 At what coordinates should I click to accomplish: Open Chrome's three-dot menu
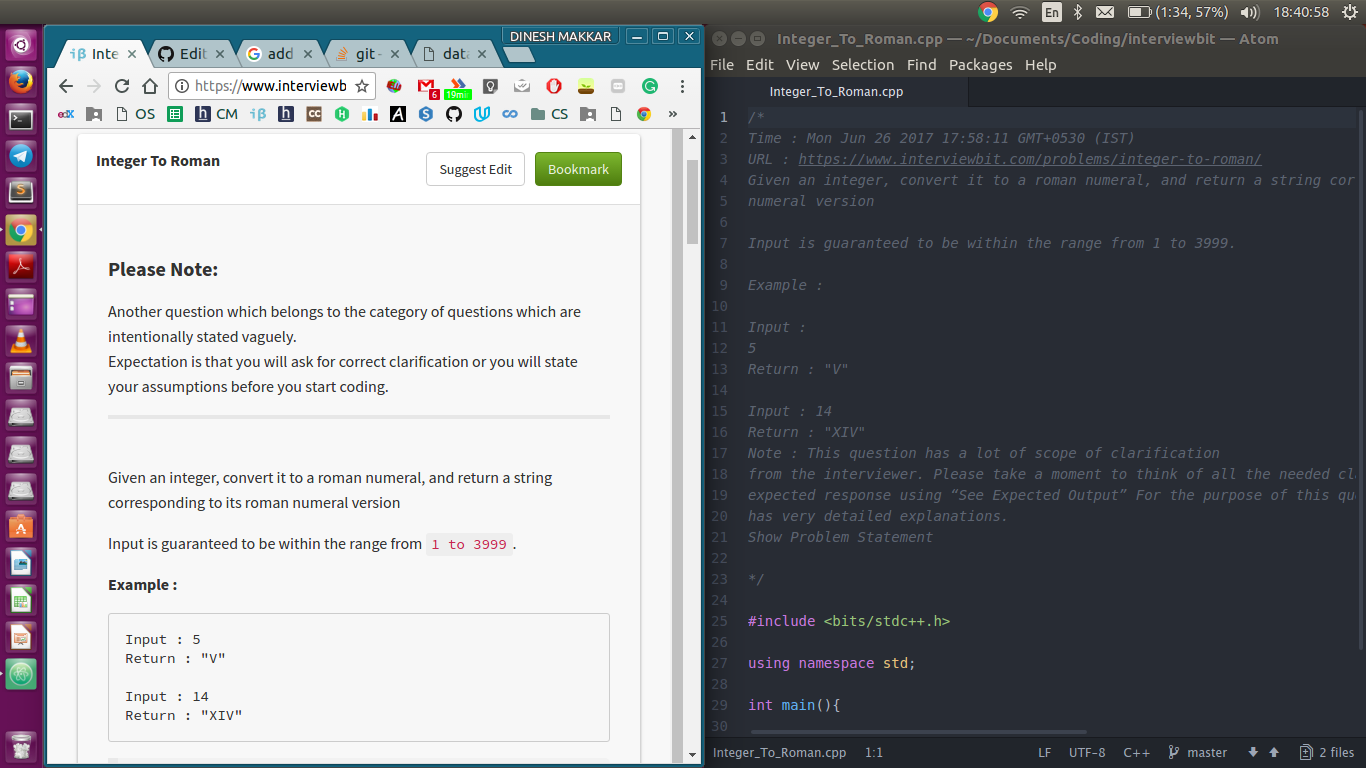683,87
